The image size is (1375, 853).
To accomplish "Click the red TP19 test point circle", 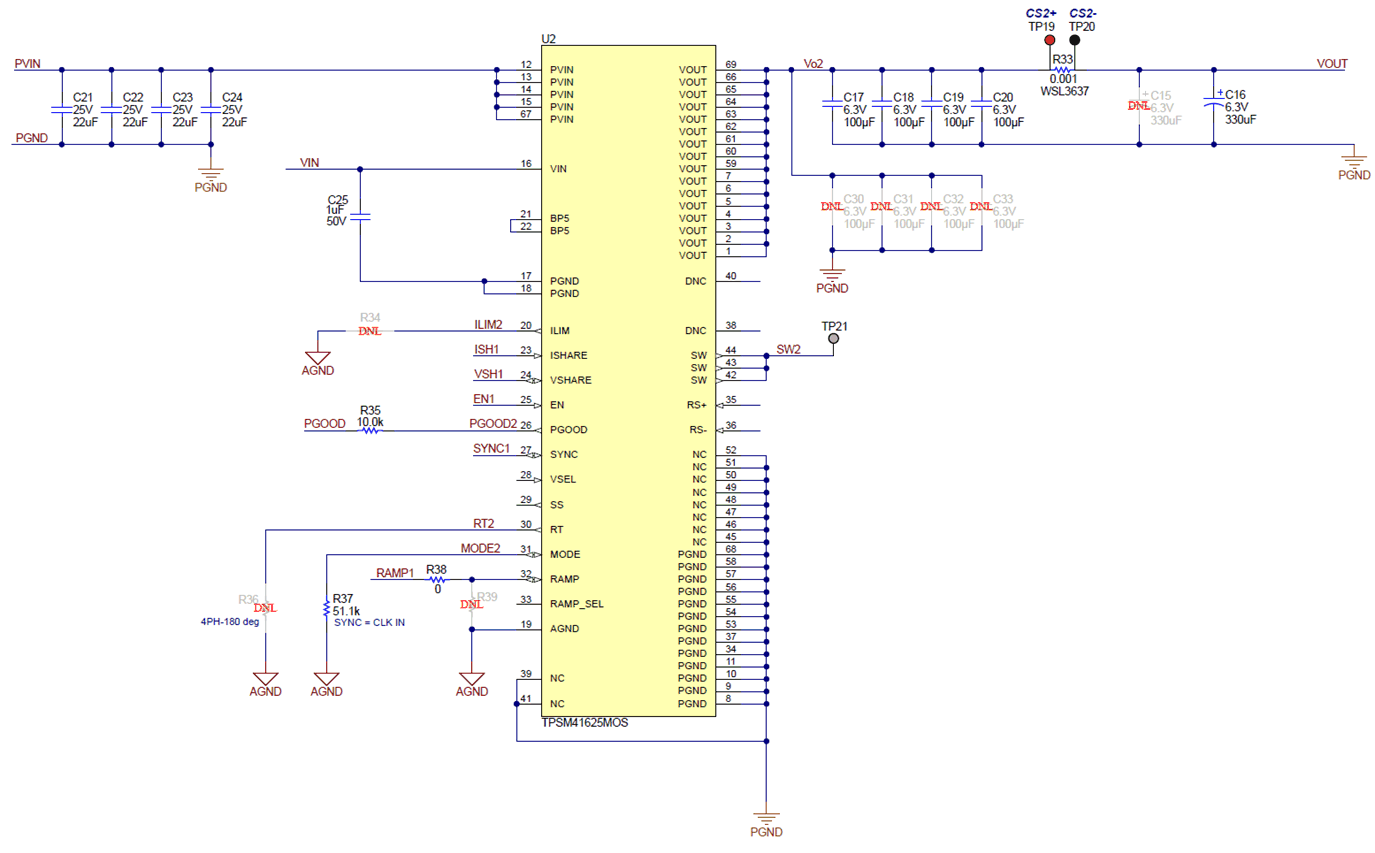I will 1049,41.
